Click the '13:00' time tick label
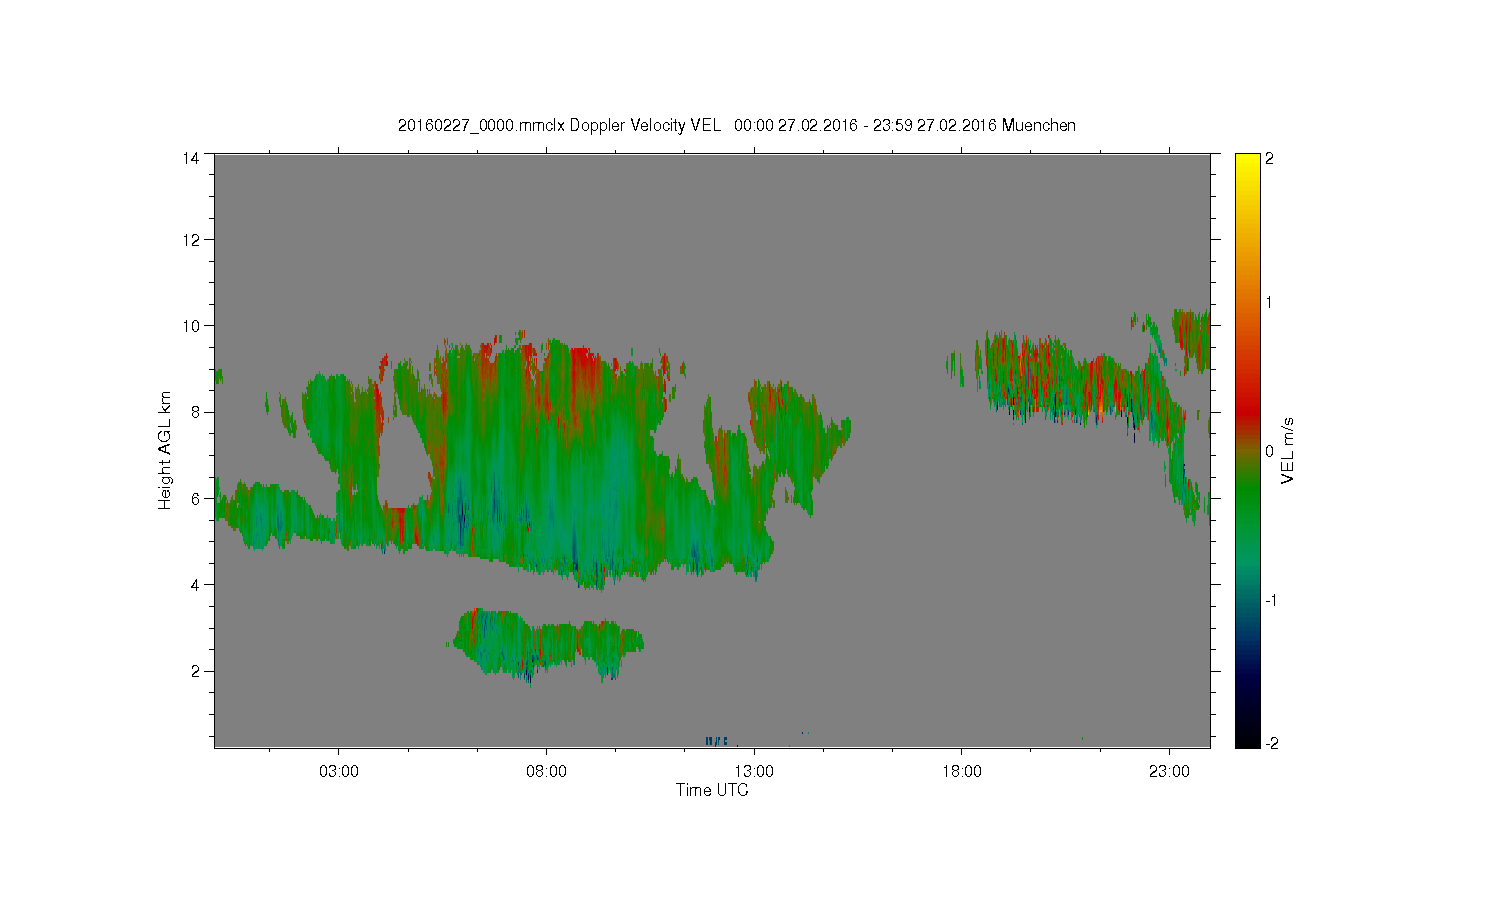Viewport: 1500px width, 900px height. click(754, 772)
